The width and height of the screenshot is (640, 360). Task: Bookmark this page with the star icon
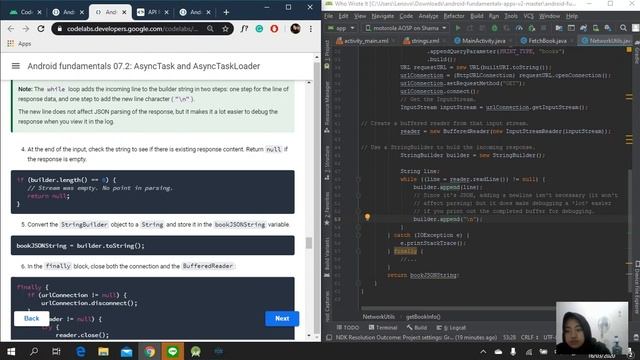[x=225, y=29]
